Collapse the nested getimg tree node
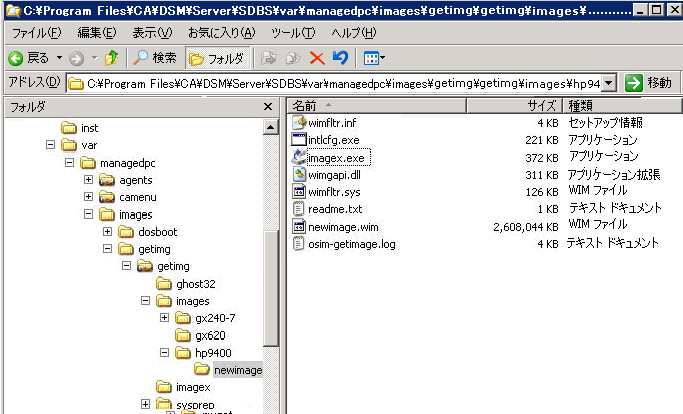This screenshot has width=683, height=414. (126, 265)
